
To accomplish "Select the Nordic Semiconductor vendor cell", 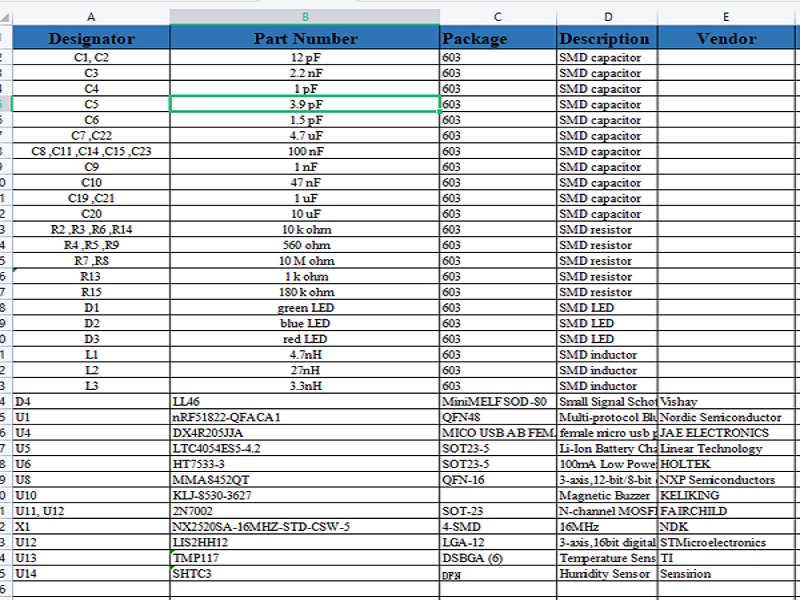I will tap(725, 417).
